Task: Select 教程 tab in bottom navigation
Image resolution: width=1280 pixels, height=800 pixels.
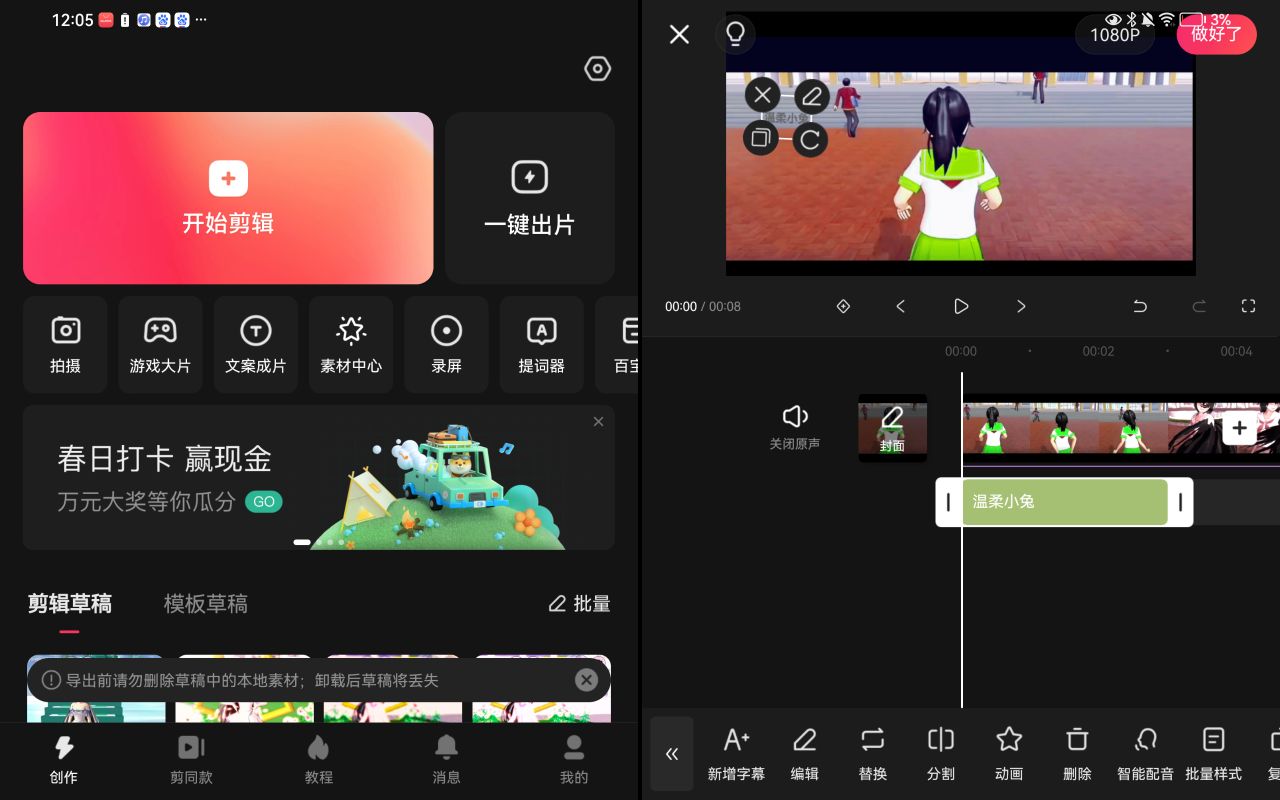Action: [x=319, y=761]
